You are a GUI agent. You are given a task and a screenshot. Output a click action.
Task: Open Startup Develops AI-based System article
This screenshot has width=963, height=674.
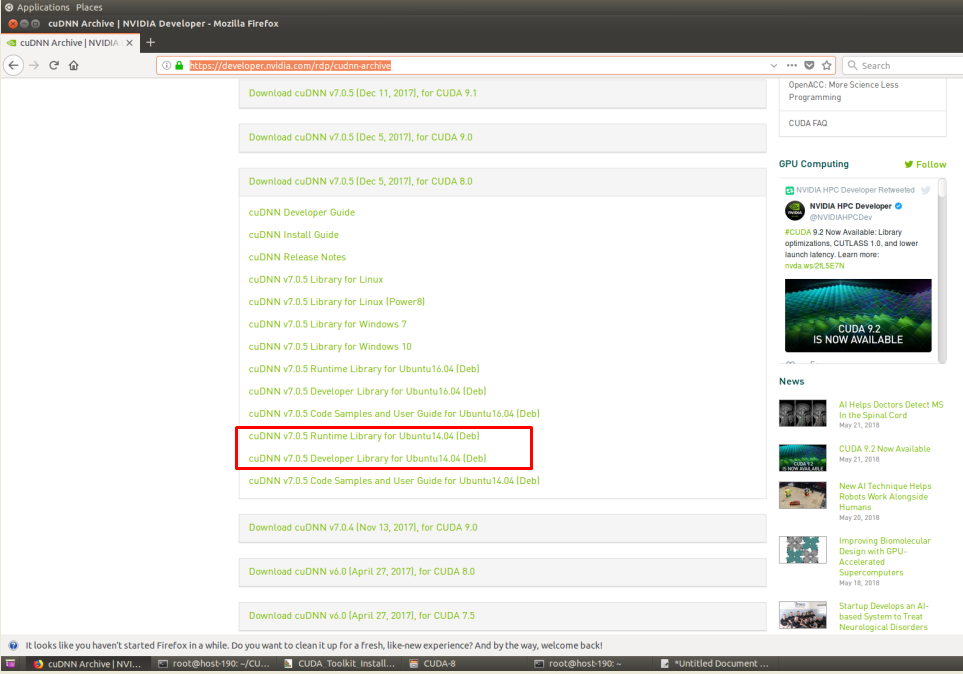(884, 616)
